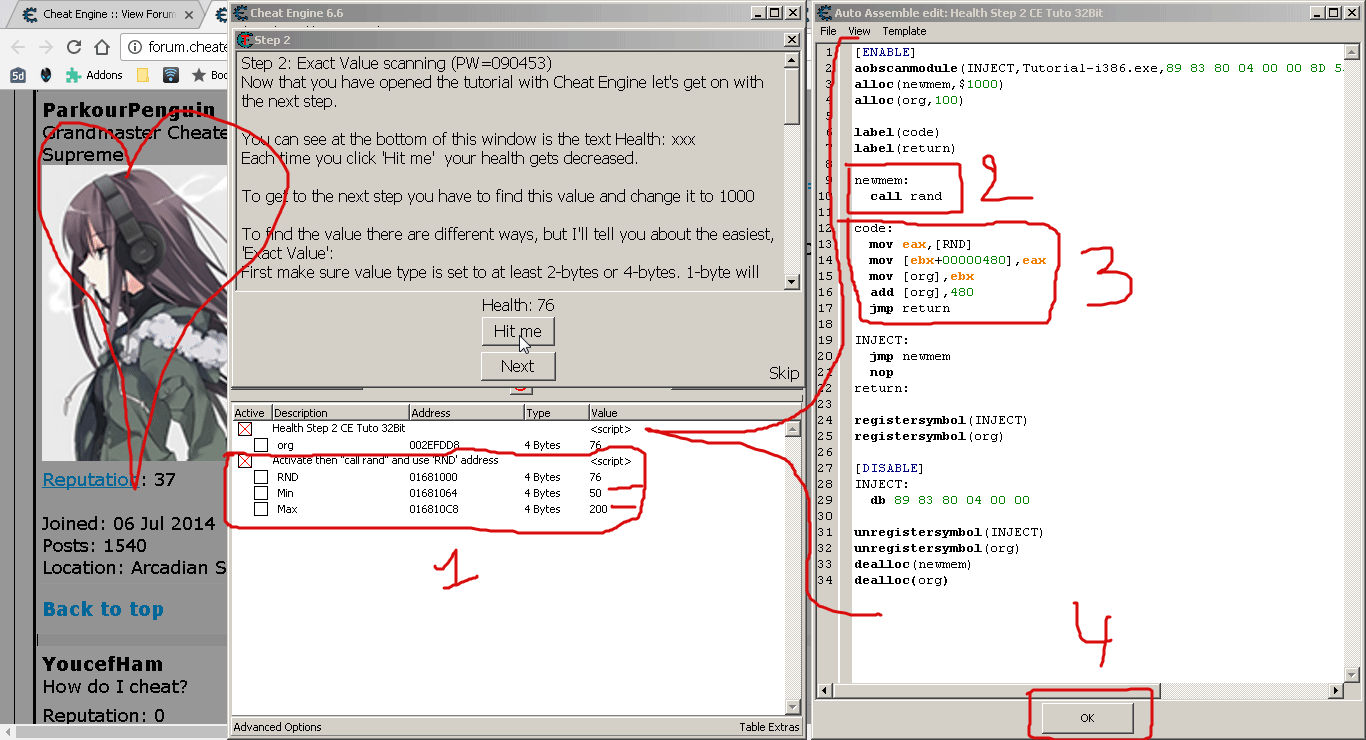Open the Template menu in Auto Assemble
This screenshot has height=740, width=1366.
pyautogui.click(x=904, y=31)
